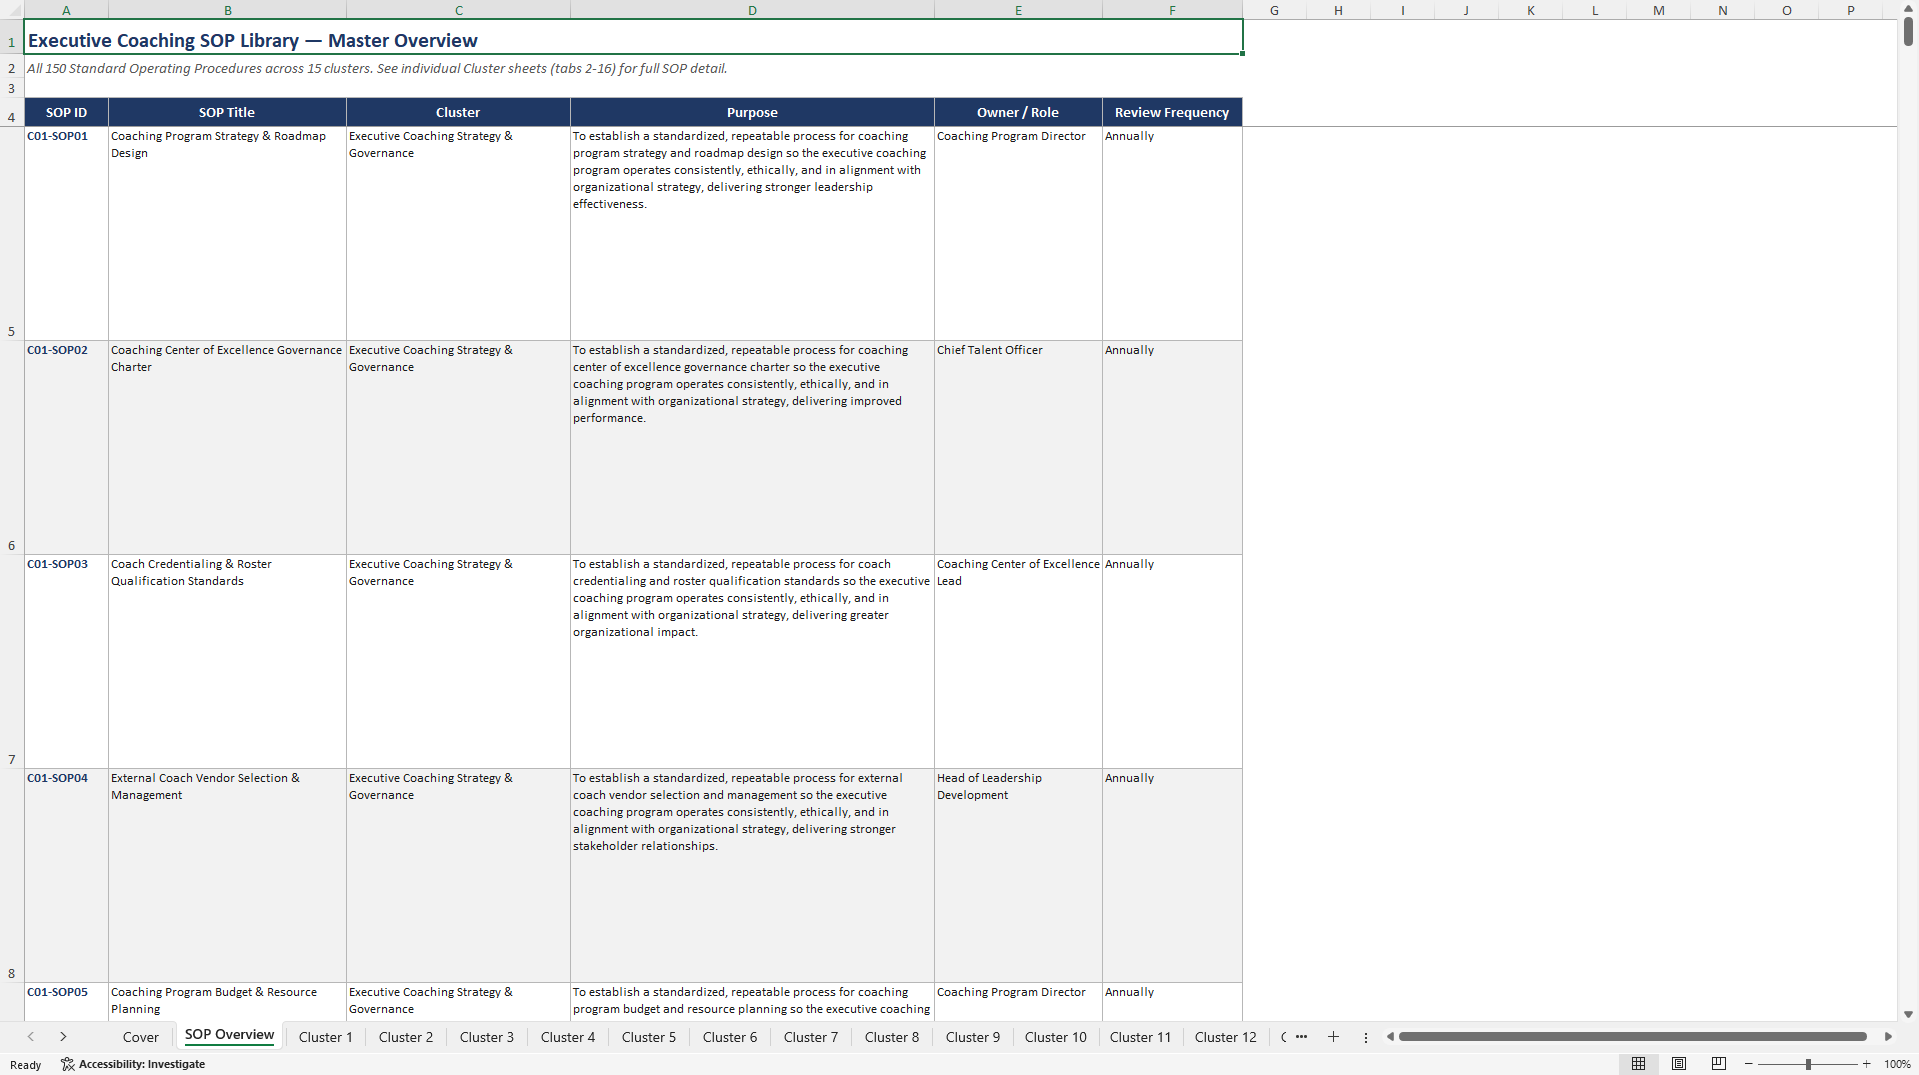Click the vertical scrollbar thumb
Viewport: 1919px width, 1075px height.
[1908, 30]
